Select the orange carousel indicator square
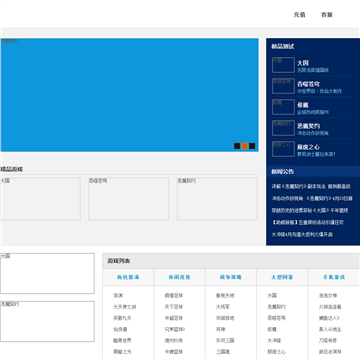The image size is (360, 360). [x=245, y=146]
